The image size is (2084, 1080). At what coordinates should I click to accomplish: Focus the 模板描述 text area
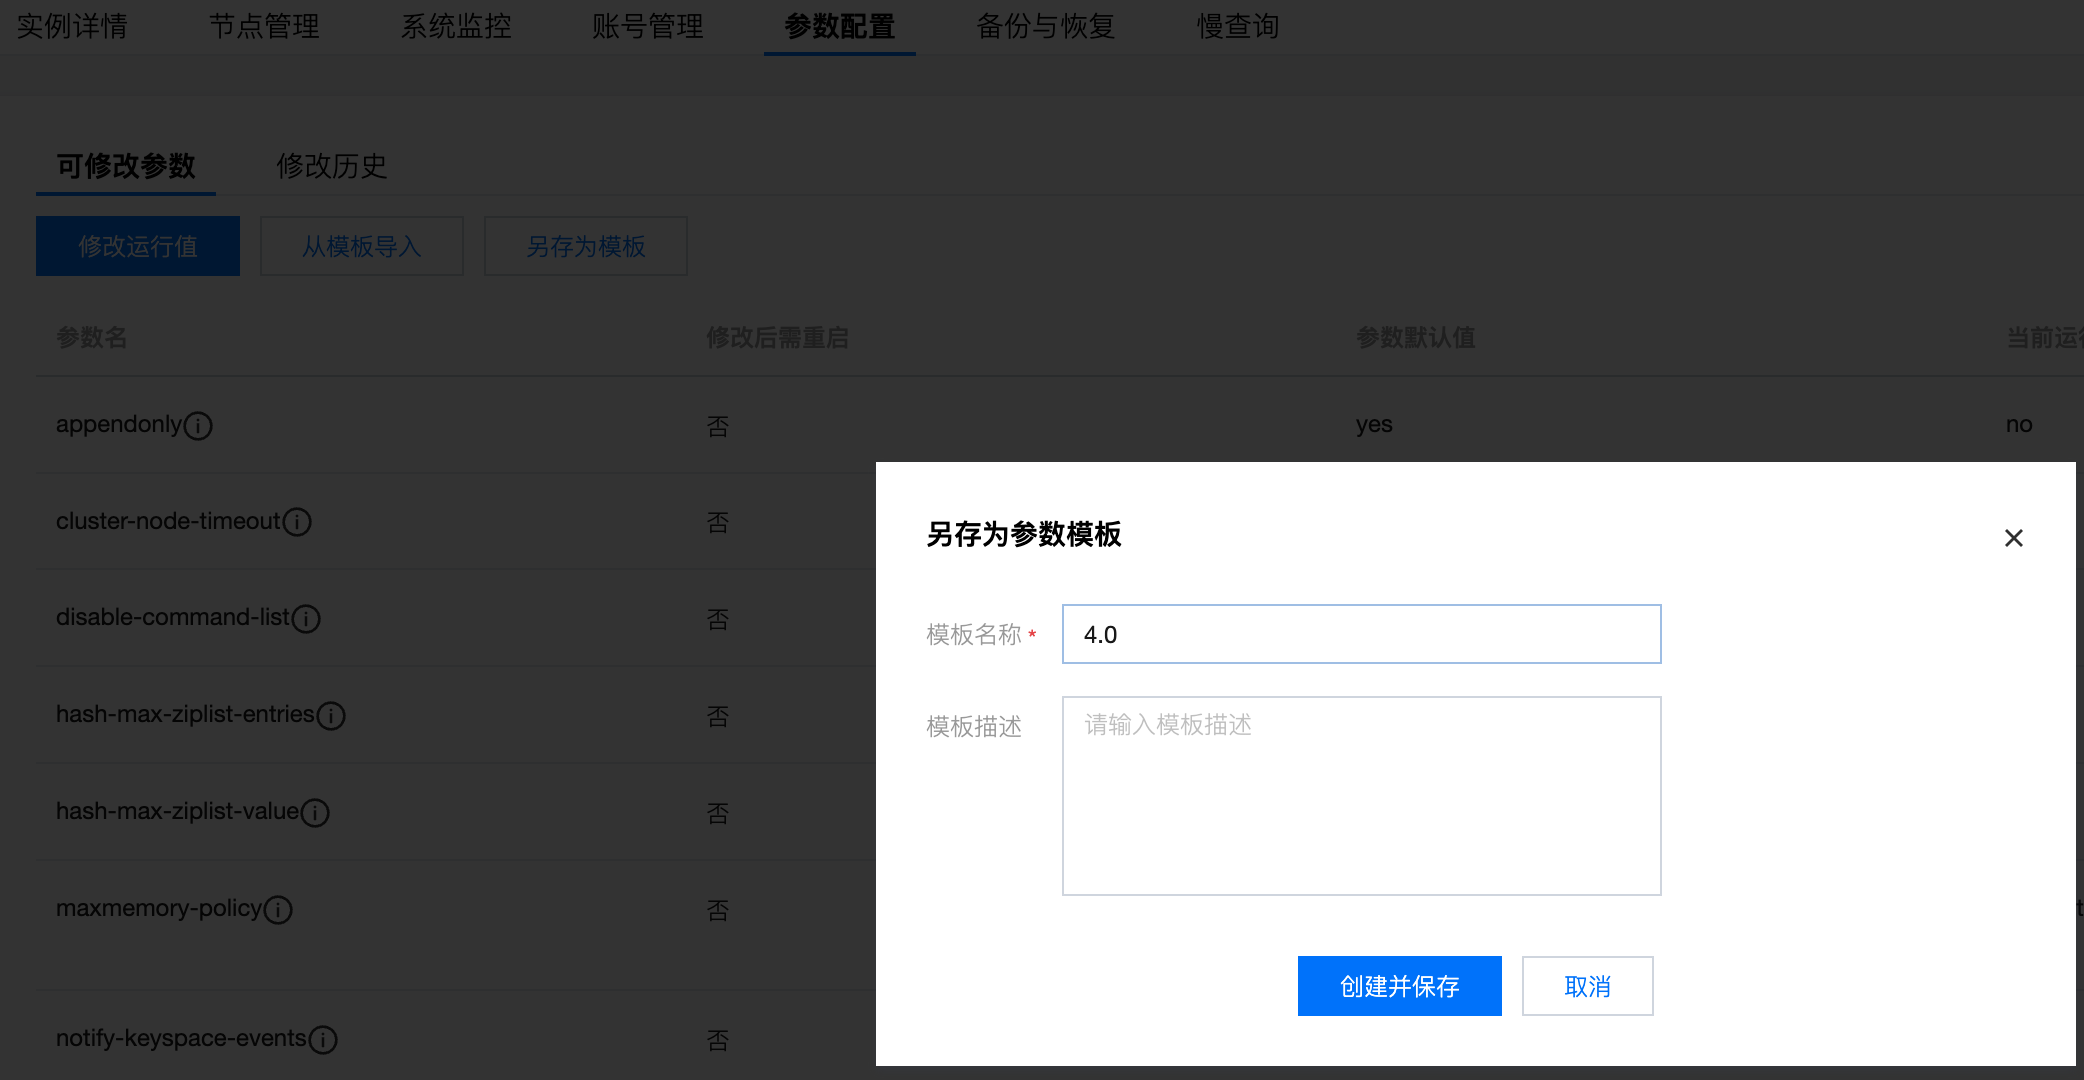tap(1361, 795)
